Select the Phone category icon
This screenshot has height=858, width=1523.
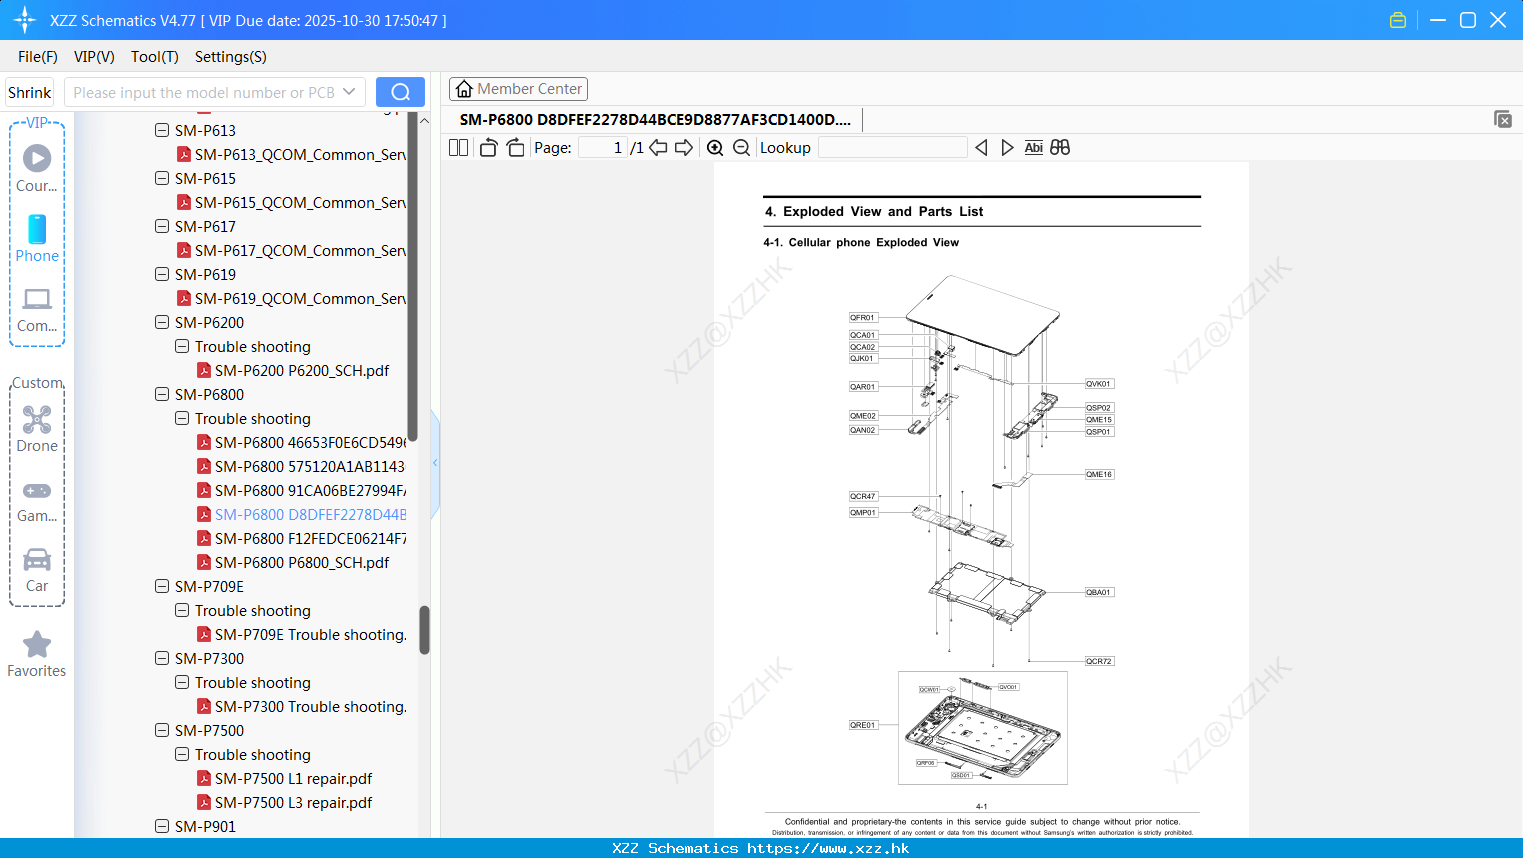point(37,238)
